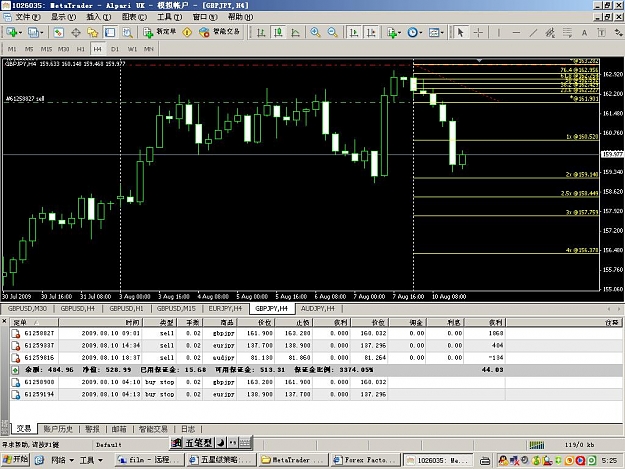Select pending order 61259194 eurjpy row
The height and width of the screenshot is (469, 625).
point(317,394)
